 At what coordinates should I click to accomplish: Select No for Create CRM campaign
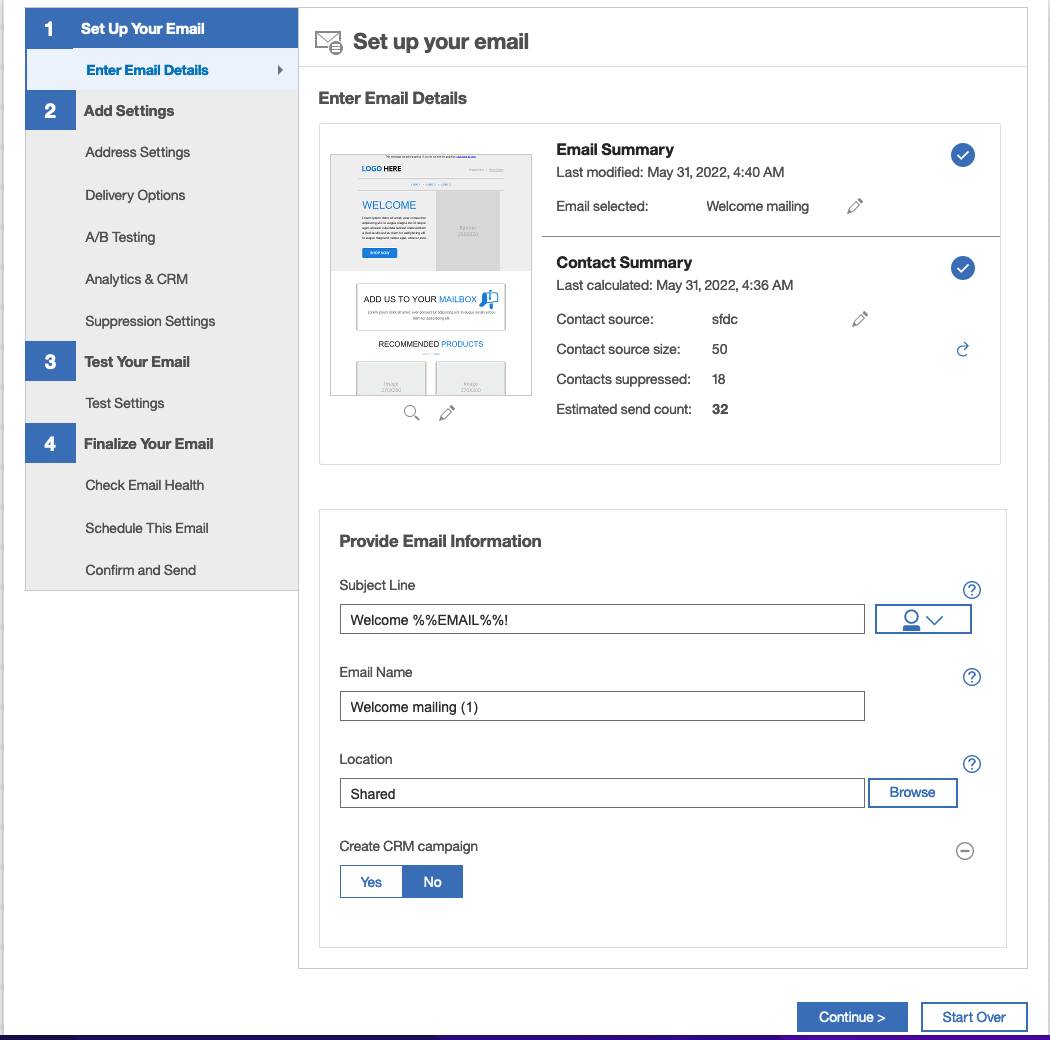(432, 881)
